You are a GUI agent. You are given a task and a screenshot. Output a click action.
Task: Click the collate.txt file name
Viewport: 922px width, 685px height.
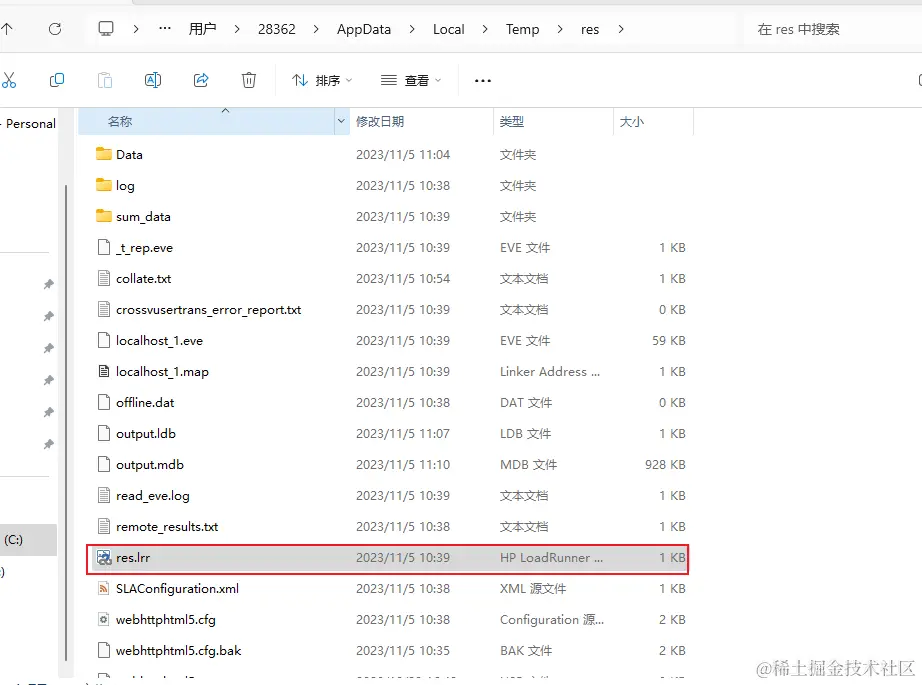(x=143, y=279)
